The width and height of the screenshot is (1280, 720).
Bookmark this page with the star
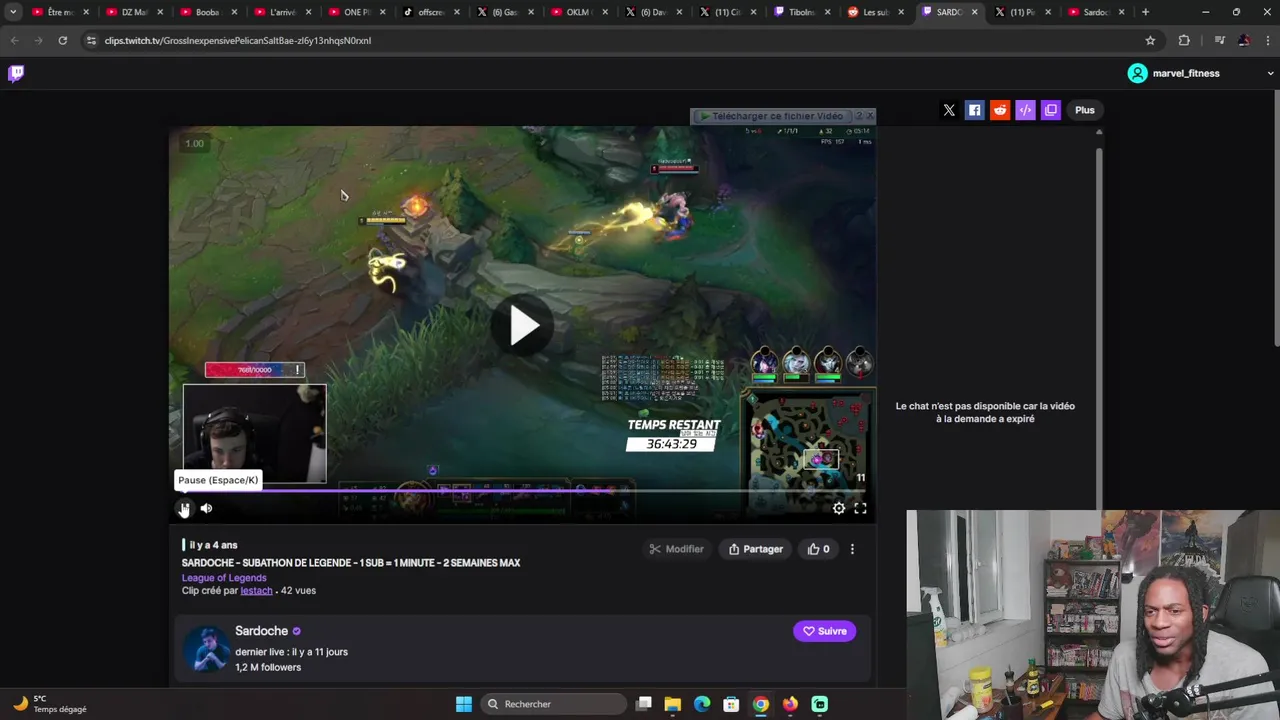tap(1150, 40)
